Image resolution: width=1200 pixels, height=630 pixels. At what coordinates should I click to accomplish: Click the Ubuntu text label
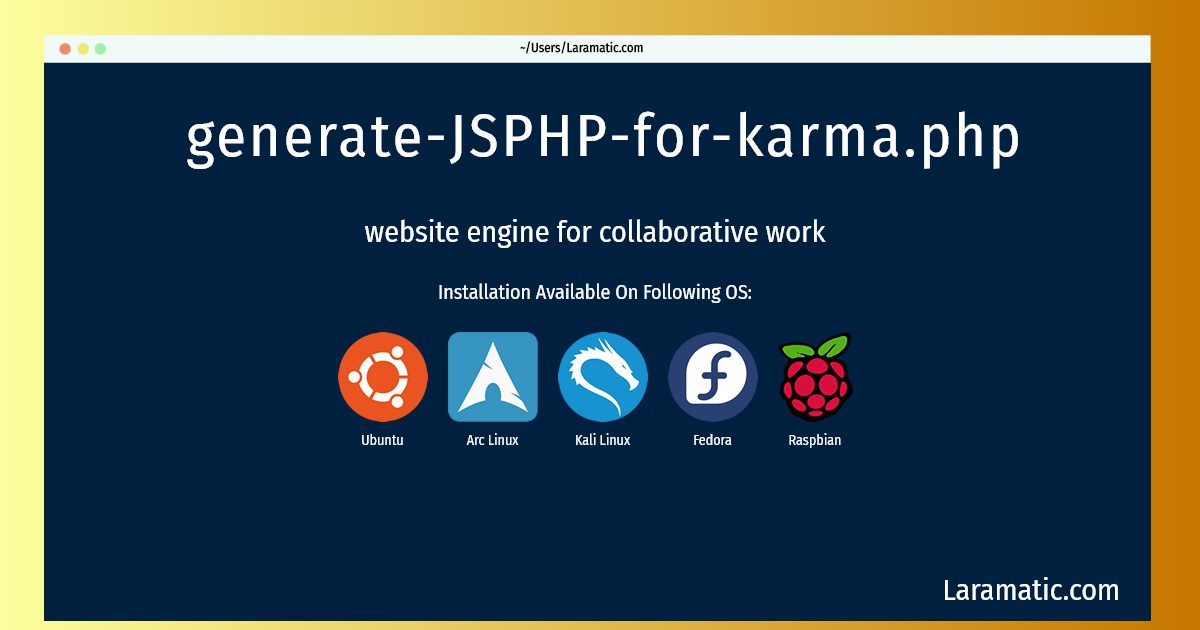383,440
